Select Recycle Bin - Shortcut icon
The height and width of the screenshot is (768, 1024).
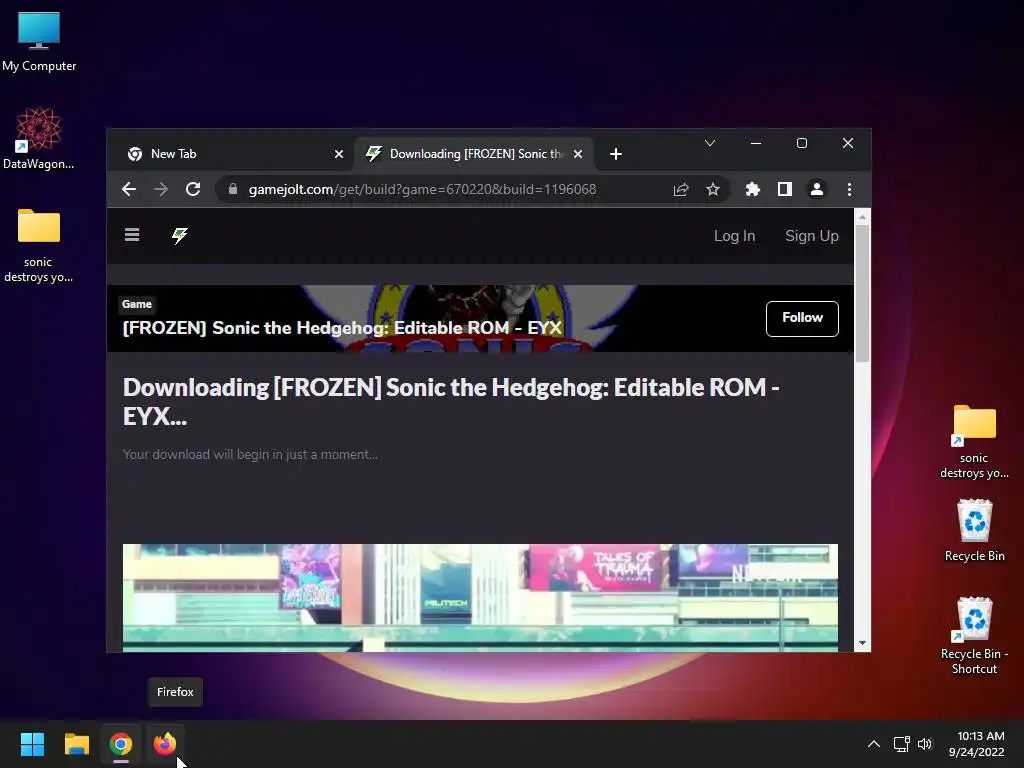pos(974,635)
